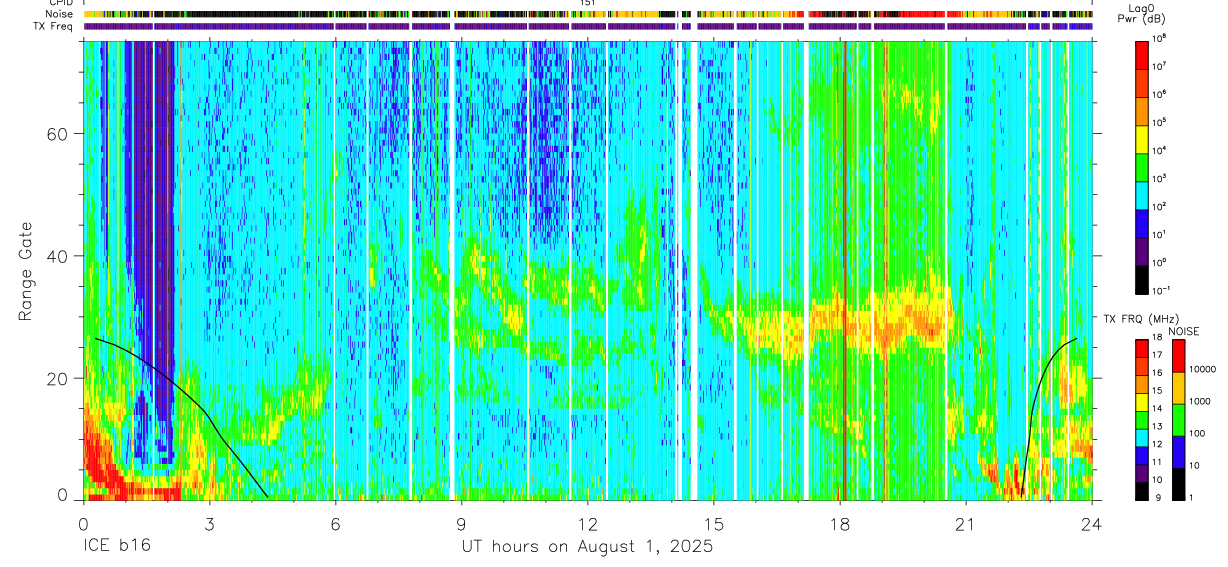Click the x-axis tick label '3'
The width and height of the screenshot is (1228, 567).
209,524
